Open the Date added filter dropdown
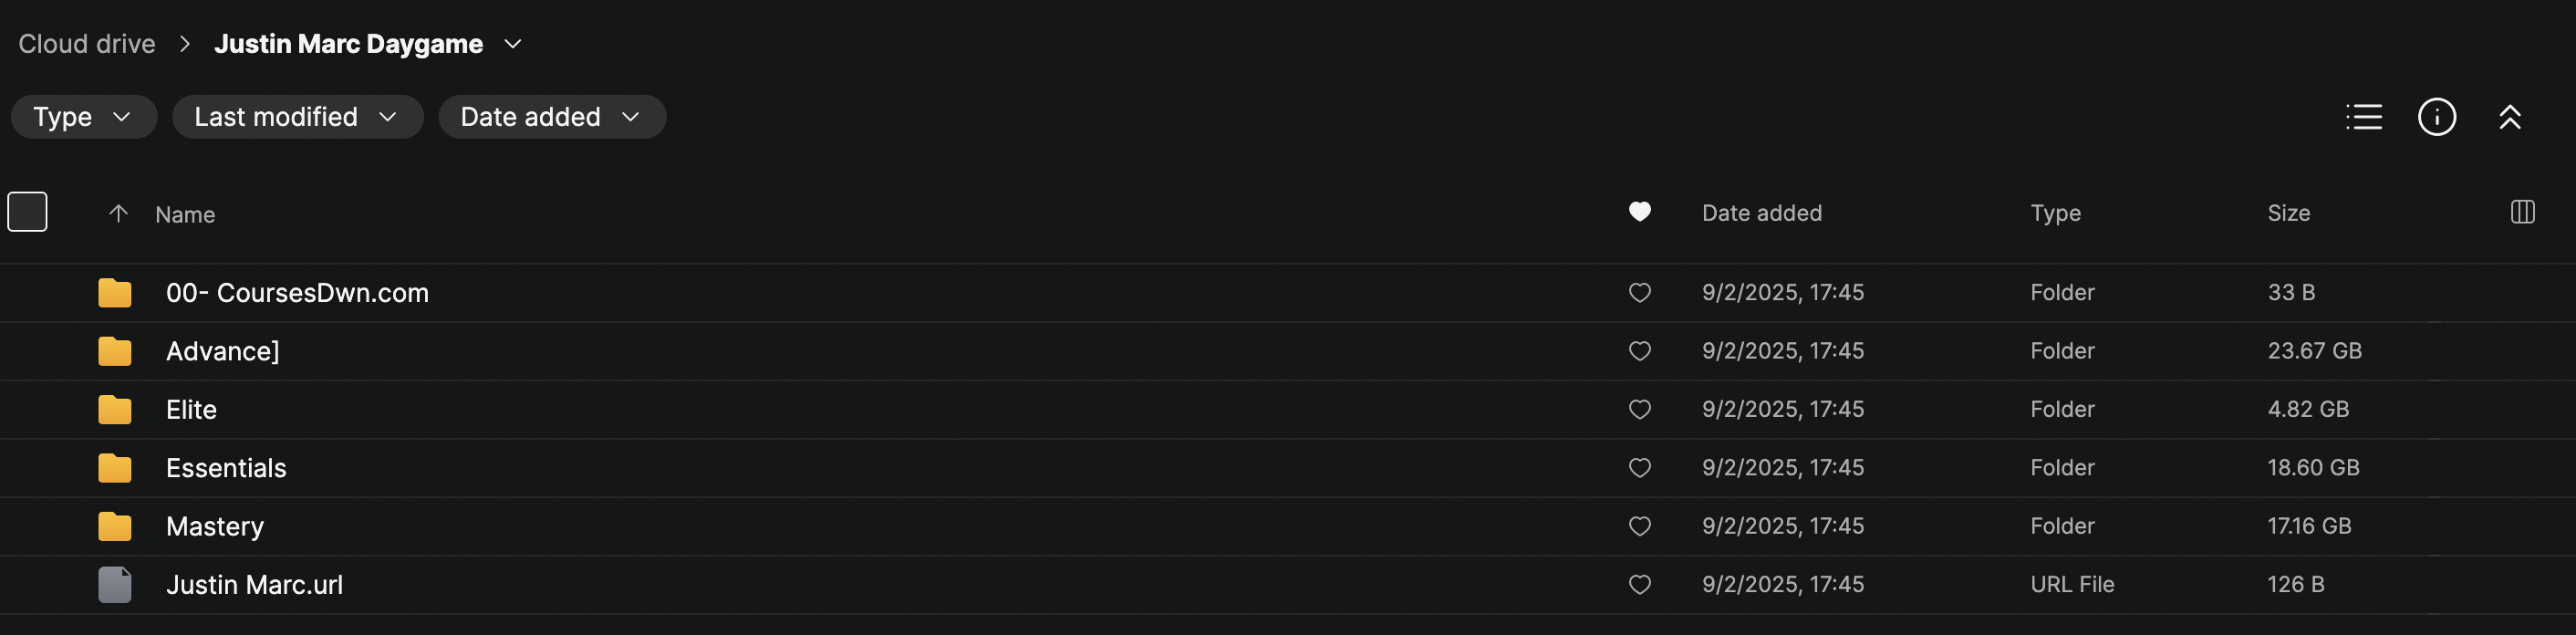This screenshot has width=2576, height=635. tap(551, 117)
